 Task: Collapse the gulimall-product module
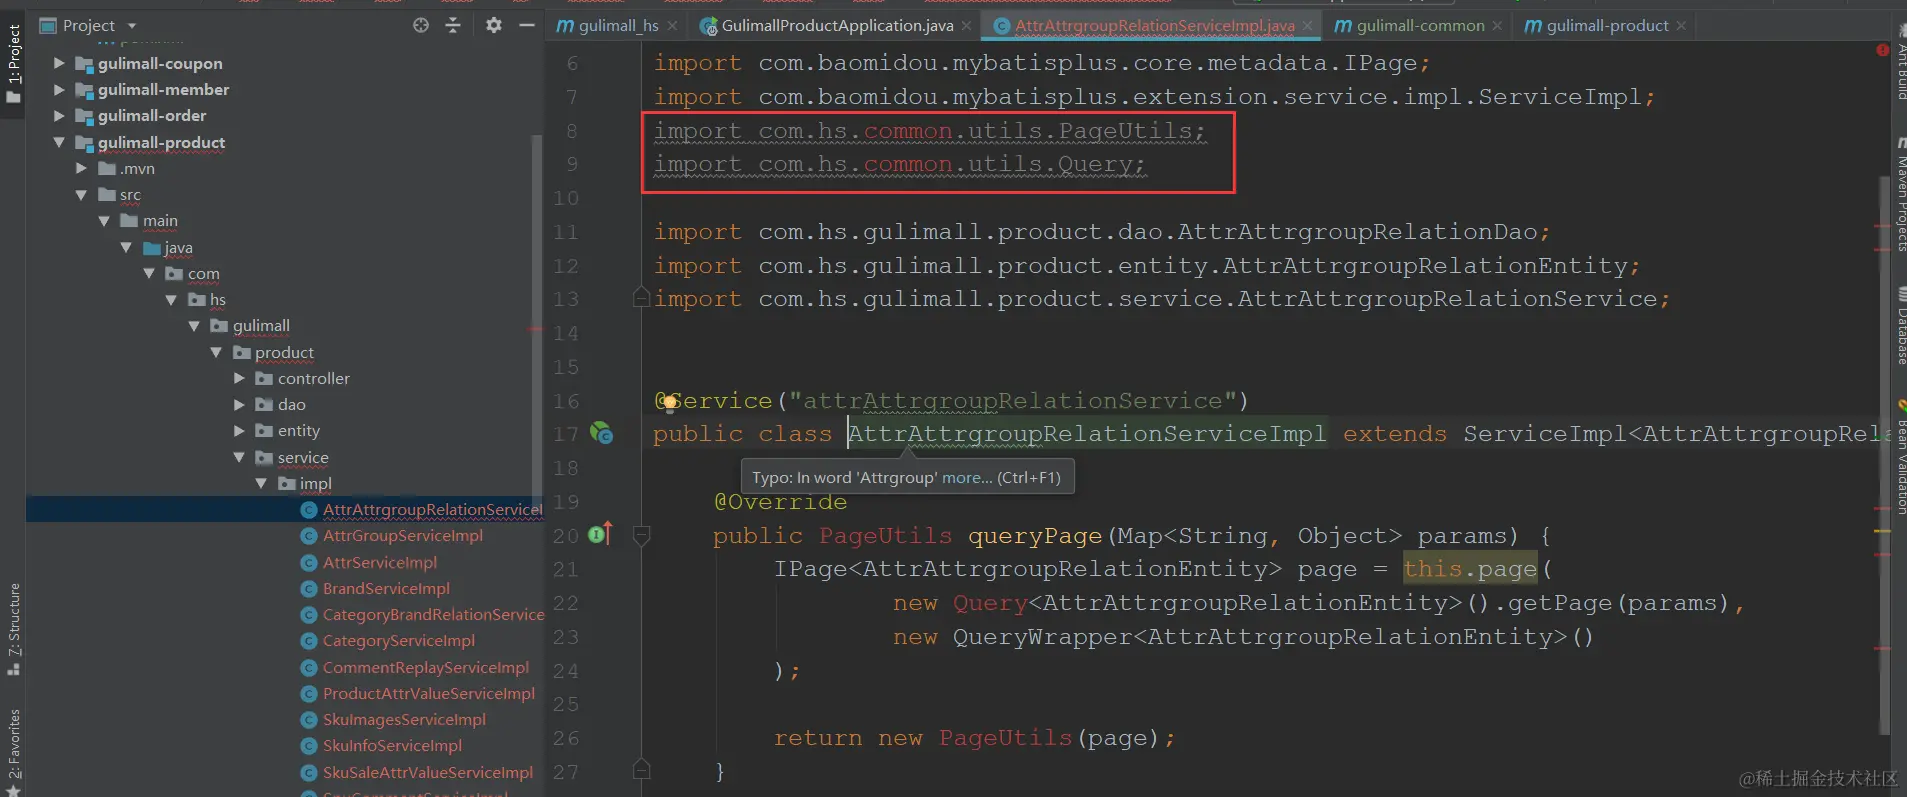tap(59, 142)
